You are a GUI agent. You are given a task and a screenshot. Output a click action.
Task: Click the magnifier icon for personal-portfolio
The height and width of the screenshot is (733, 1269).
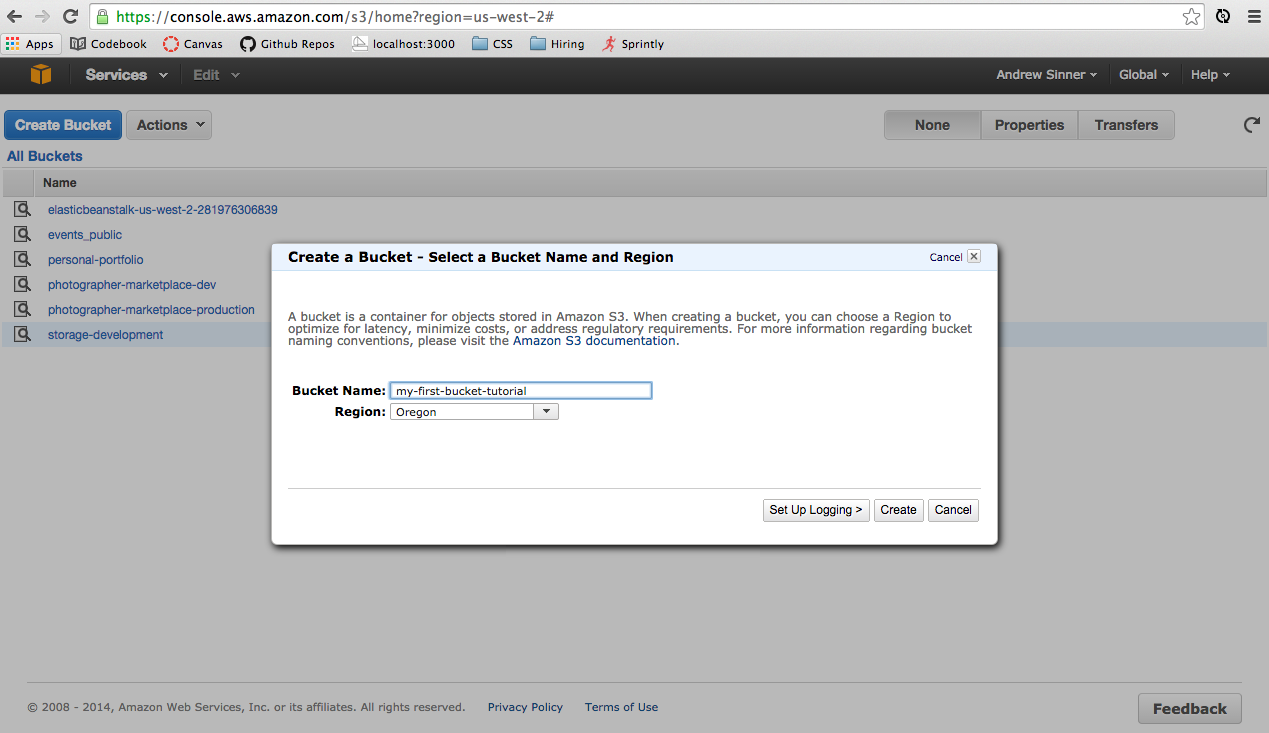pos(22,260)
